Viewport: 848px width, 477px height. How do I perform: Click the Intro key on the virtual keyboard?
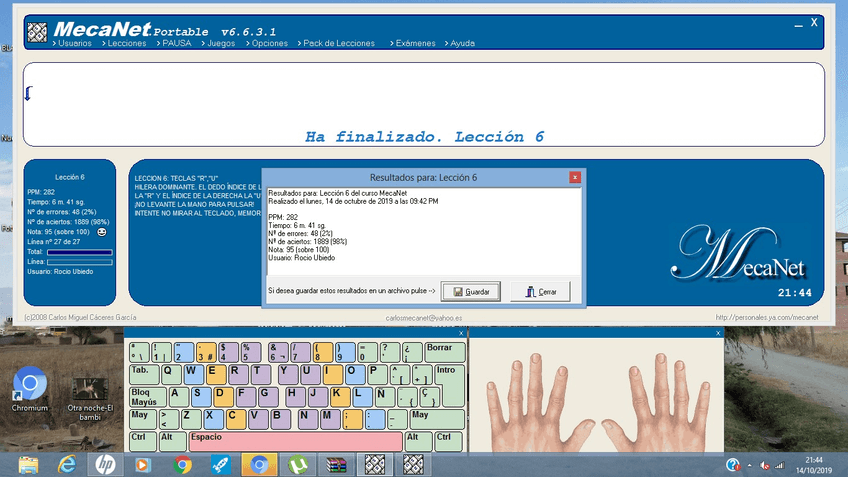[450, 385]
